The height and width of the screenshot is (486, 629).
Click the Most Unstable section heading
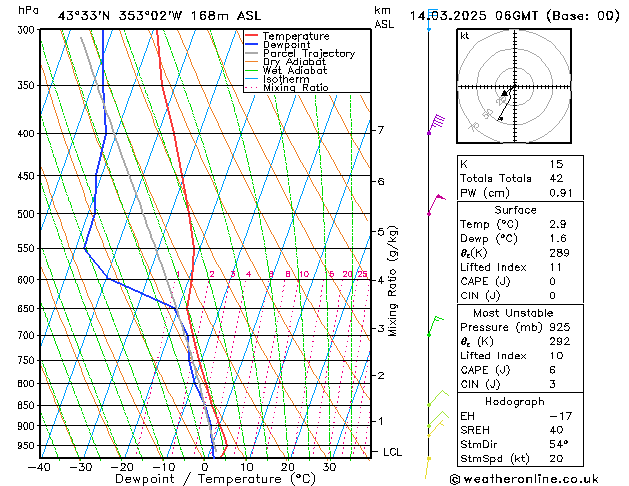[x=513, y=313]
